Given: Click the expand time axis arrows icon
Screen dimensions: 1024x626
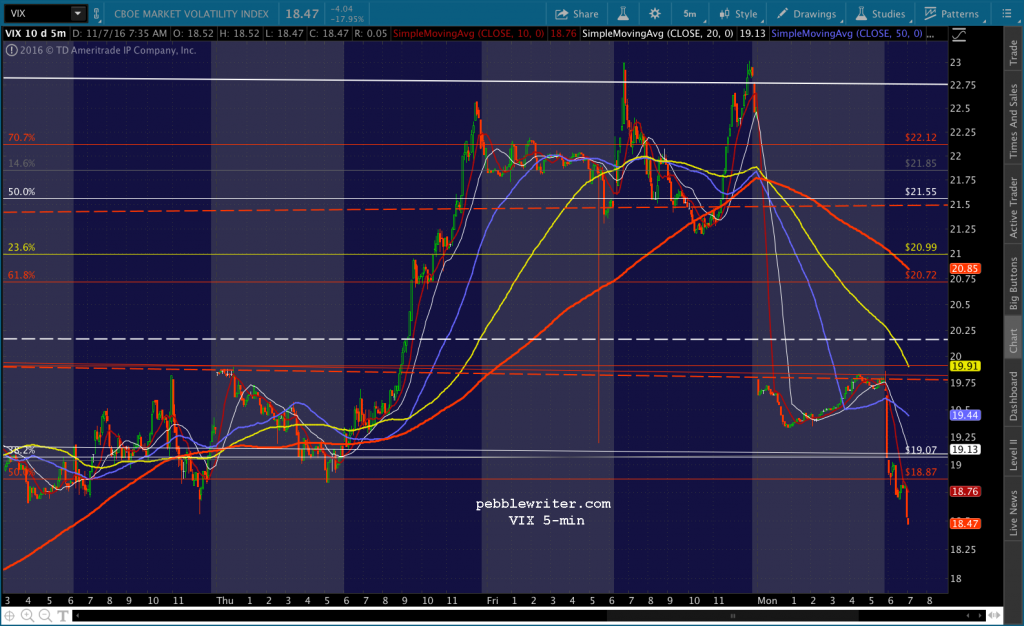Looking at the screenshot, I should click(x=994, y=615).
